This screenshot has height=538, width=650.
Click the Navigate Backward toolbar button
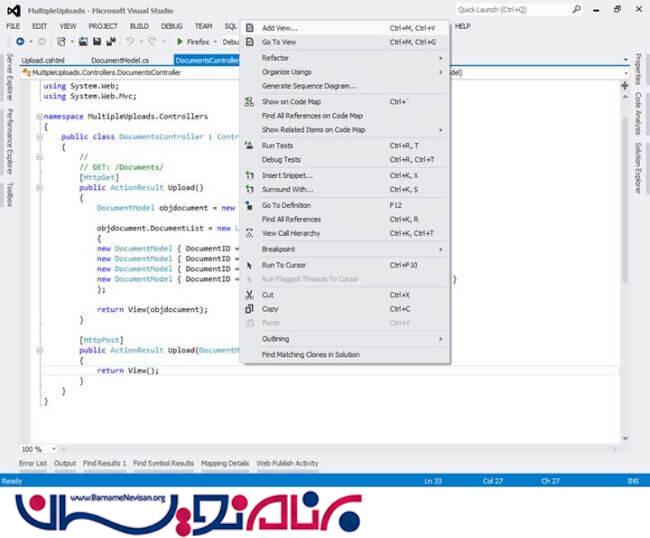(x=20, y=42)
